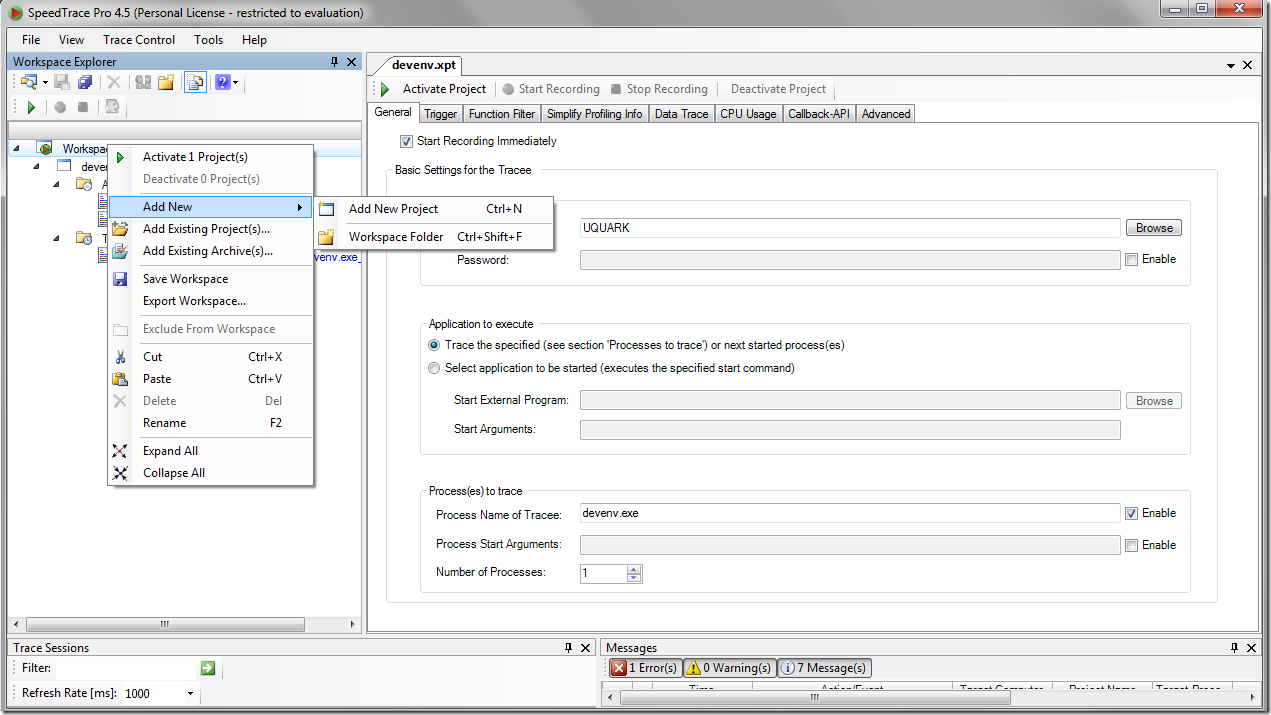Click the gray stop square in Workspace Explorer
1271x715 pixels.
coord(83,107)
